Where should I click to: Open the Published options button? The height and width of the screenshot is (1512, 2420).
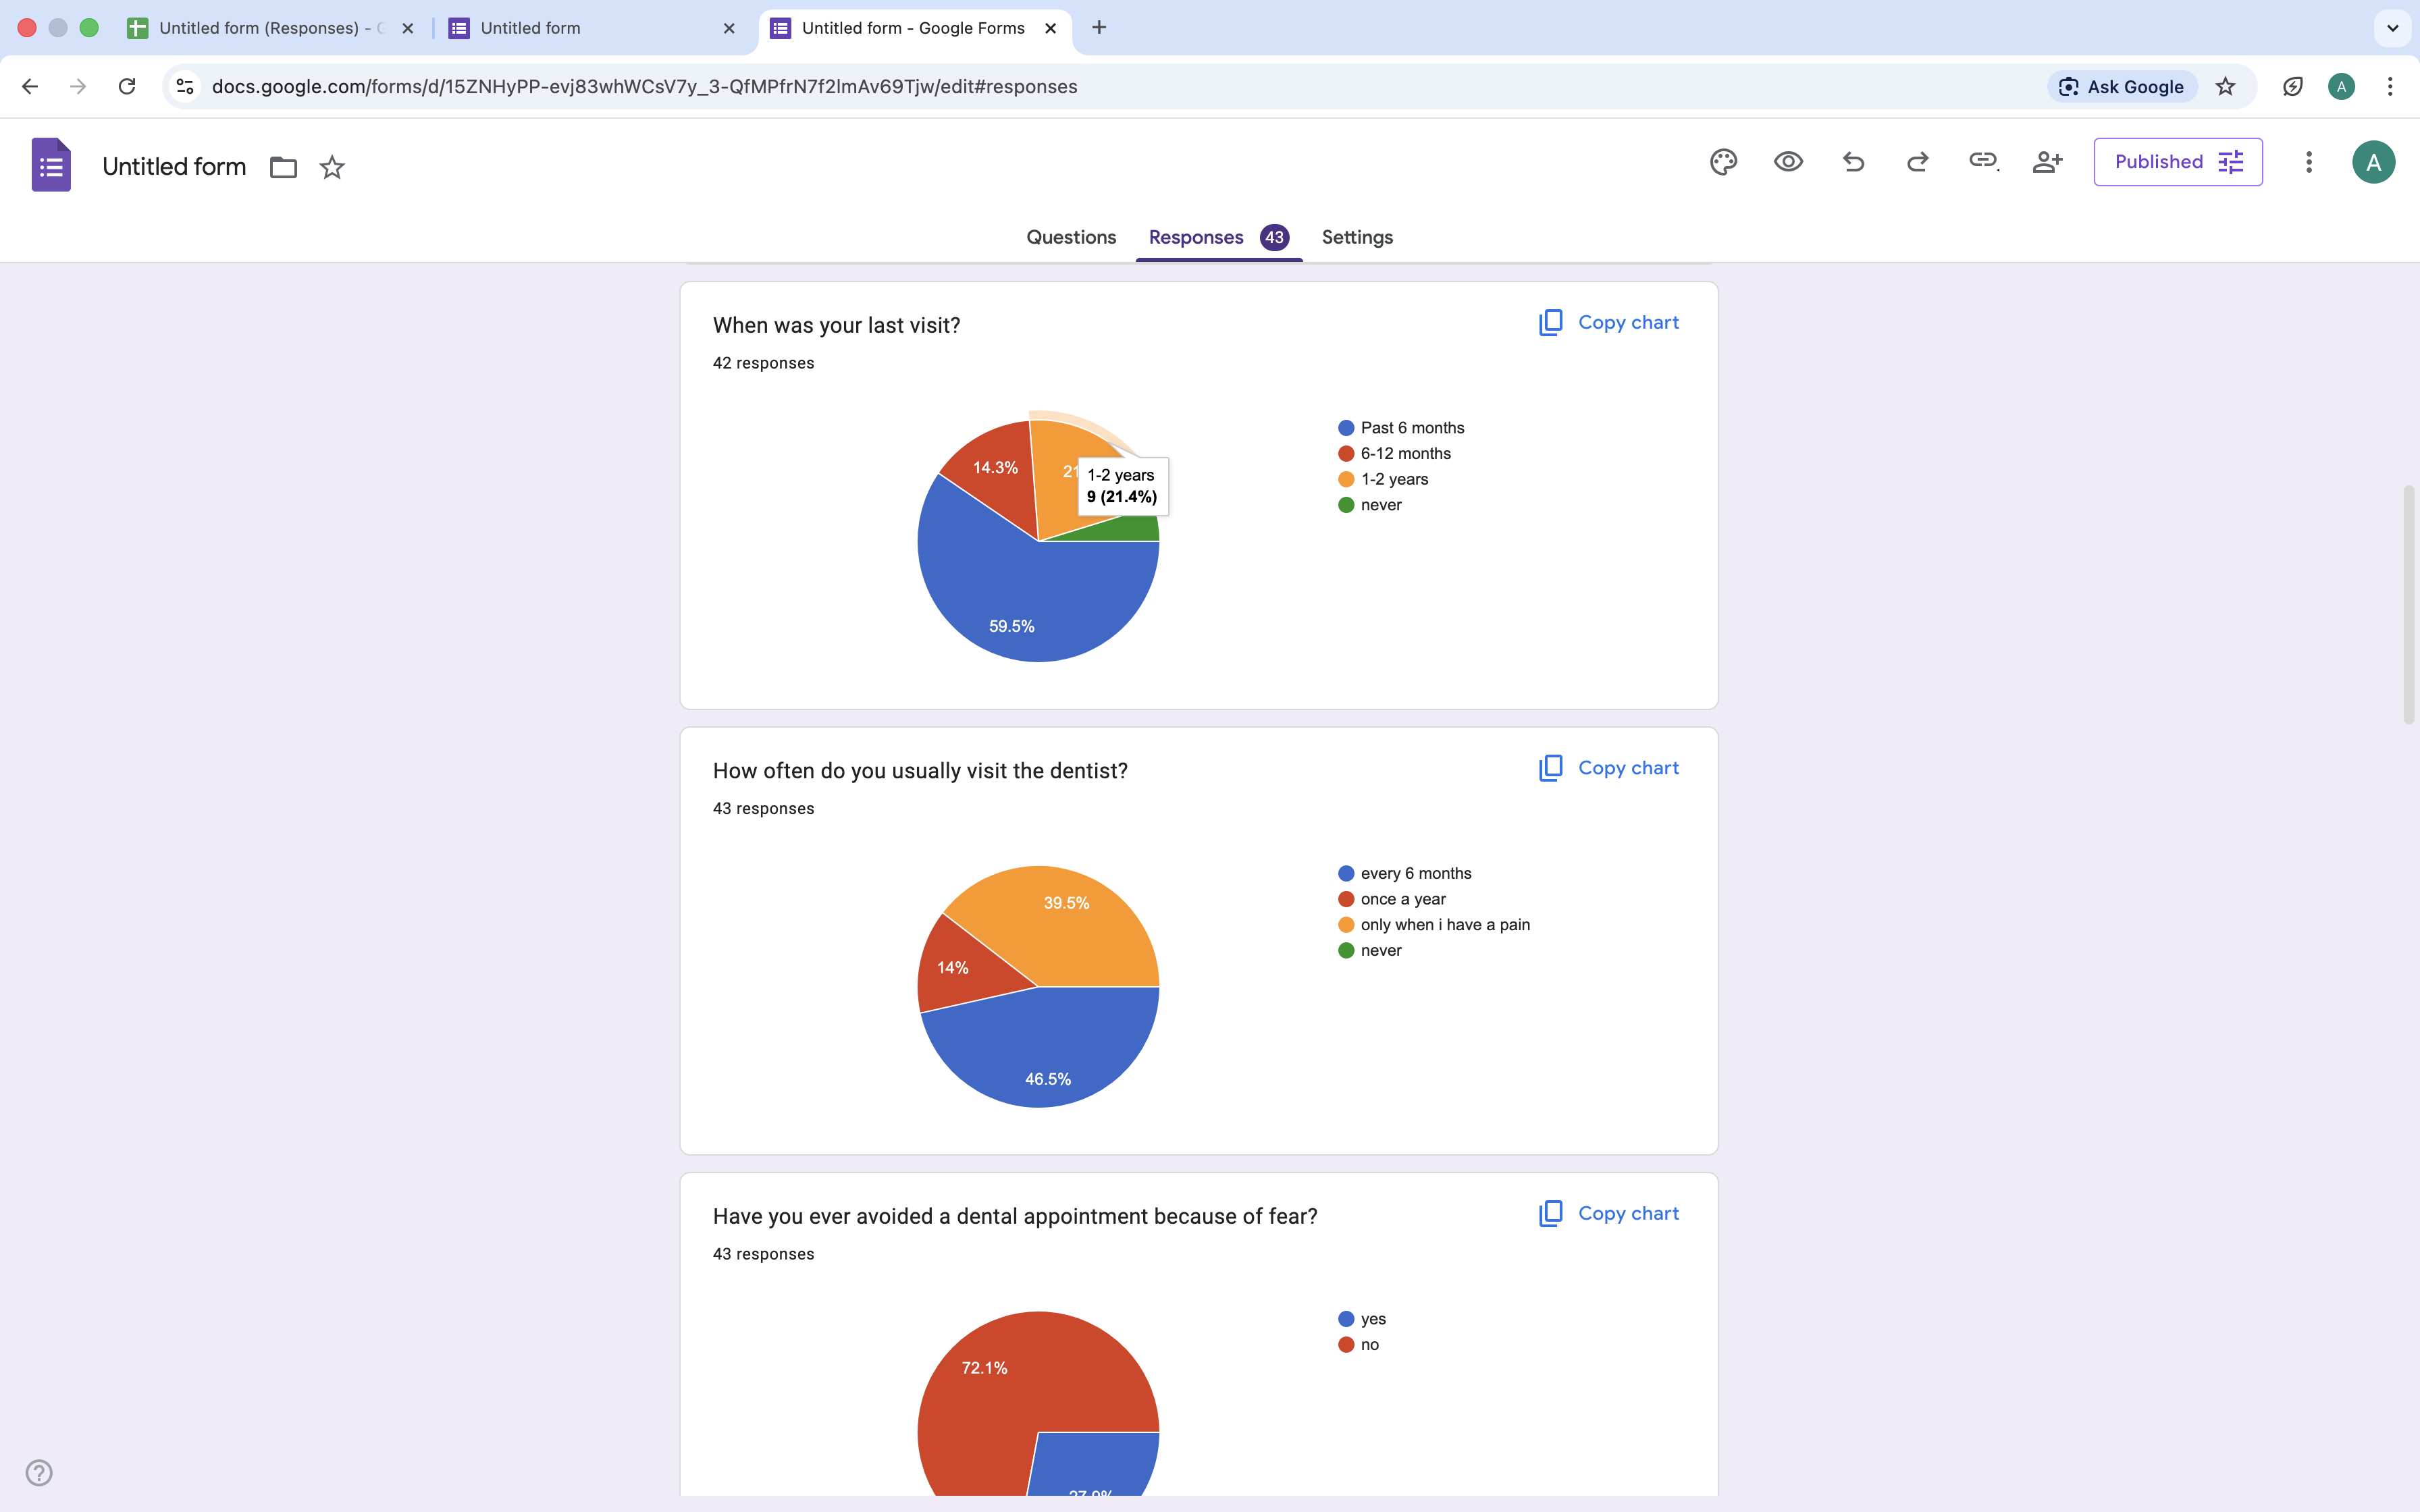coord(2178,162)
